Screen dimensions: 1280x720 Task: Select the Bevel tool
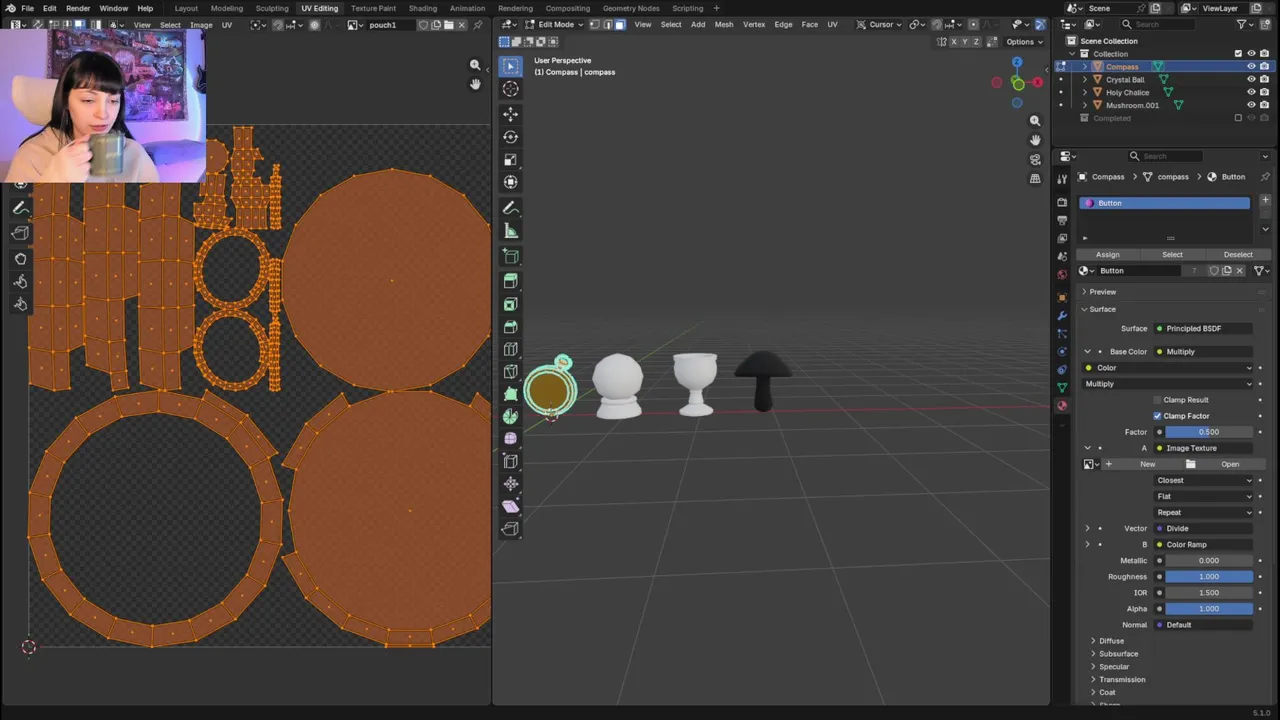(x=510, y=327)
